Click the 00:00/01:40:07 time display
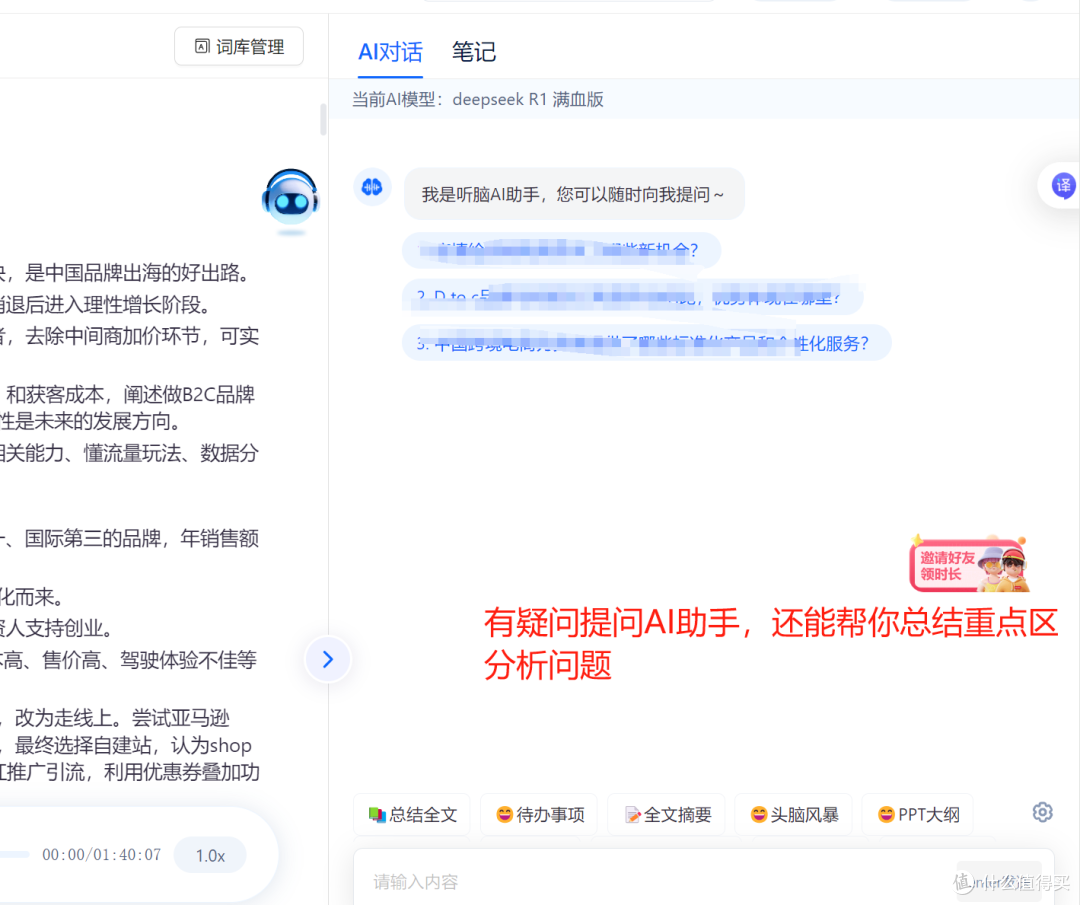The height and width of the screenshot is (905, 1080). pyautogui.click(x=101, y=855)
